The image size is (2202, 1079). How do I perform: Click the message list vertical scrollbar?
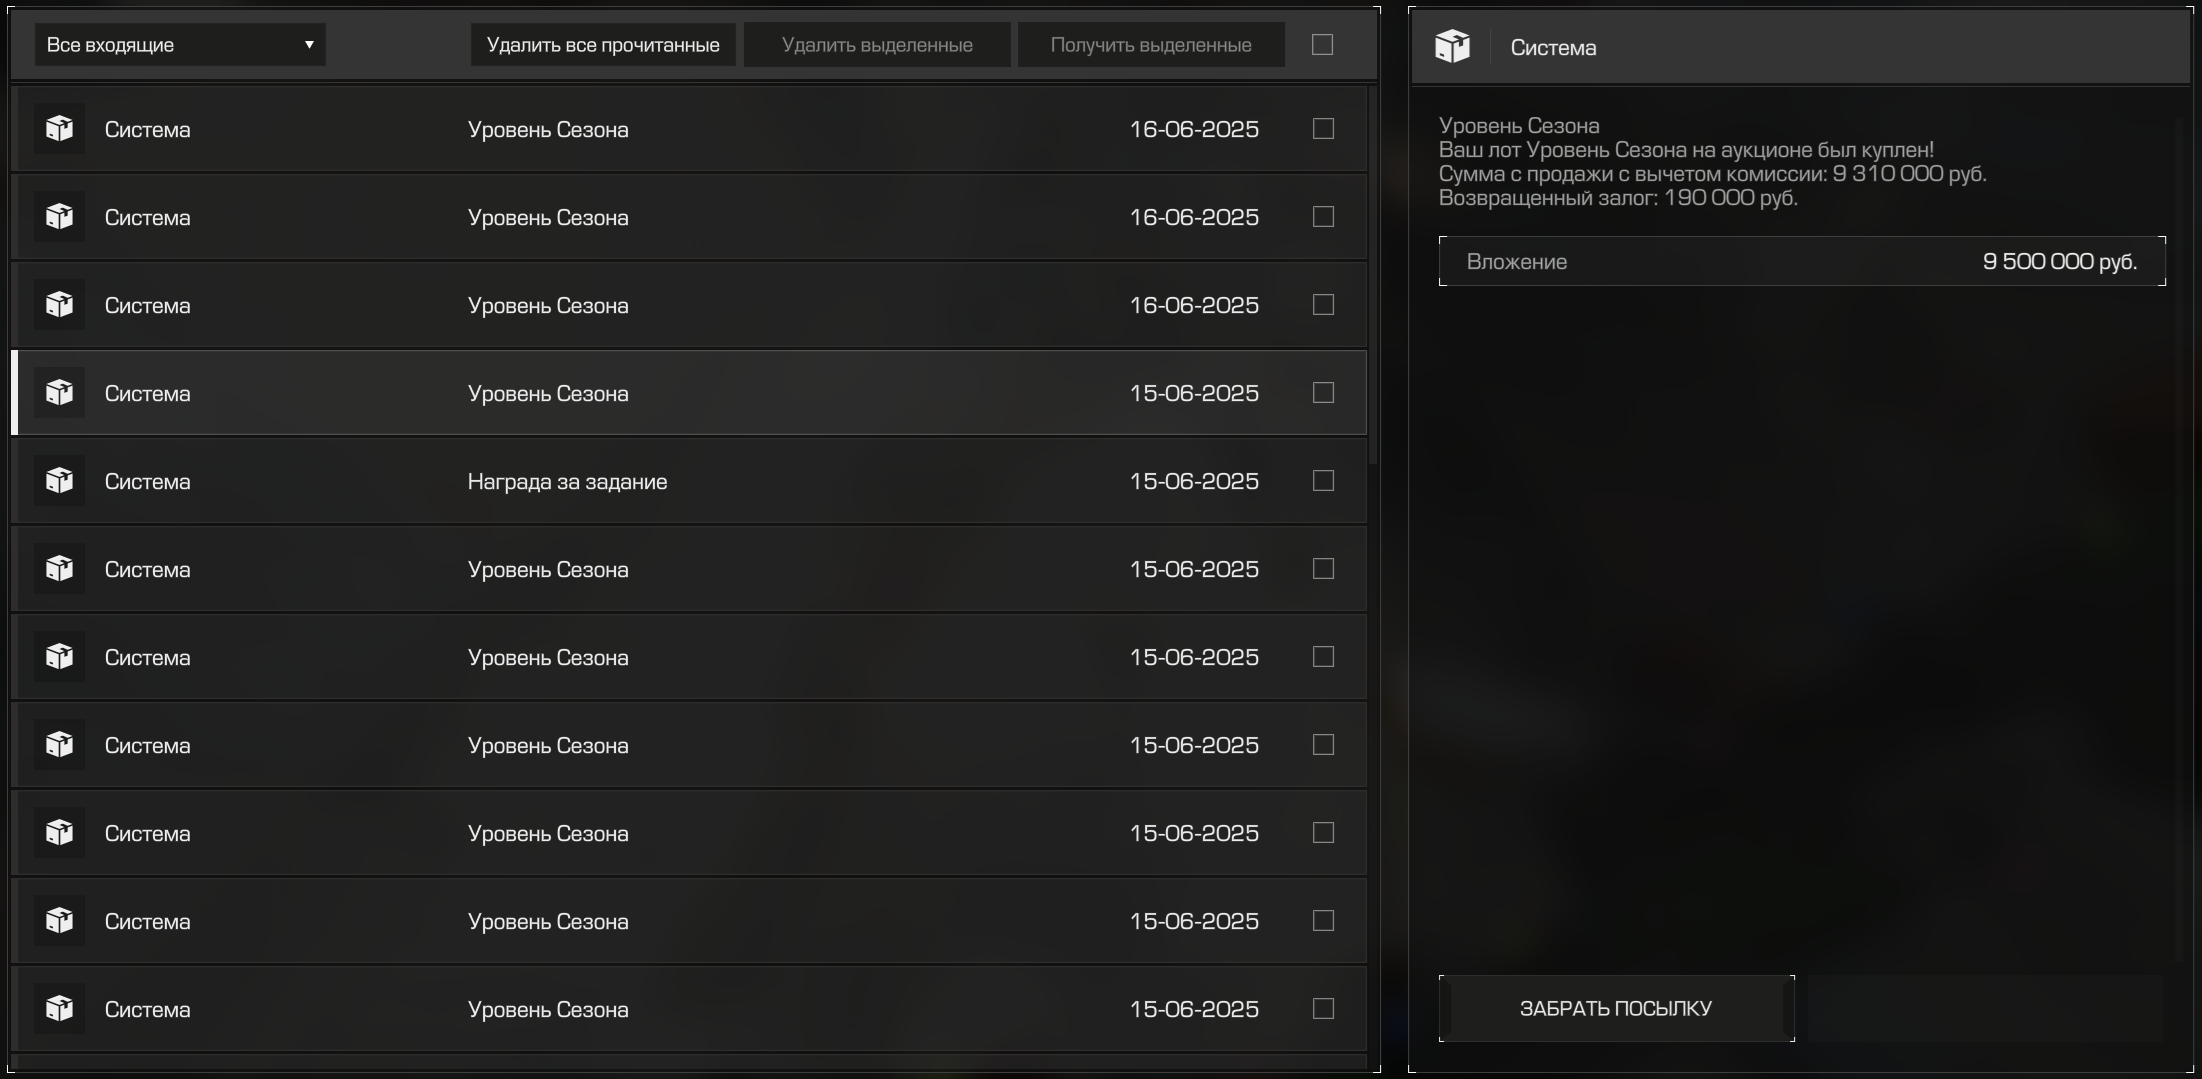[x=1373, y=275]
